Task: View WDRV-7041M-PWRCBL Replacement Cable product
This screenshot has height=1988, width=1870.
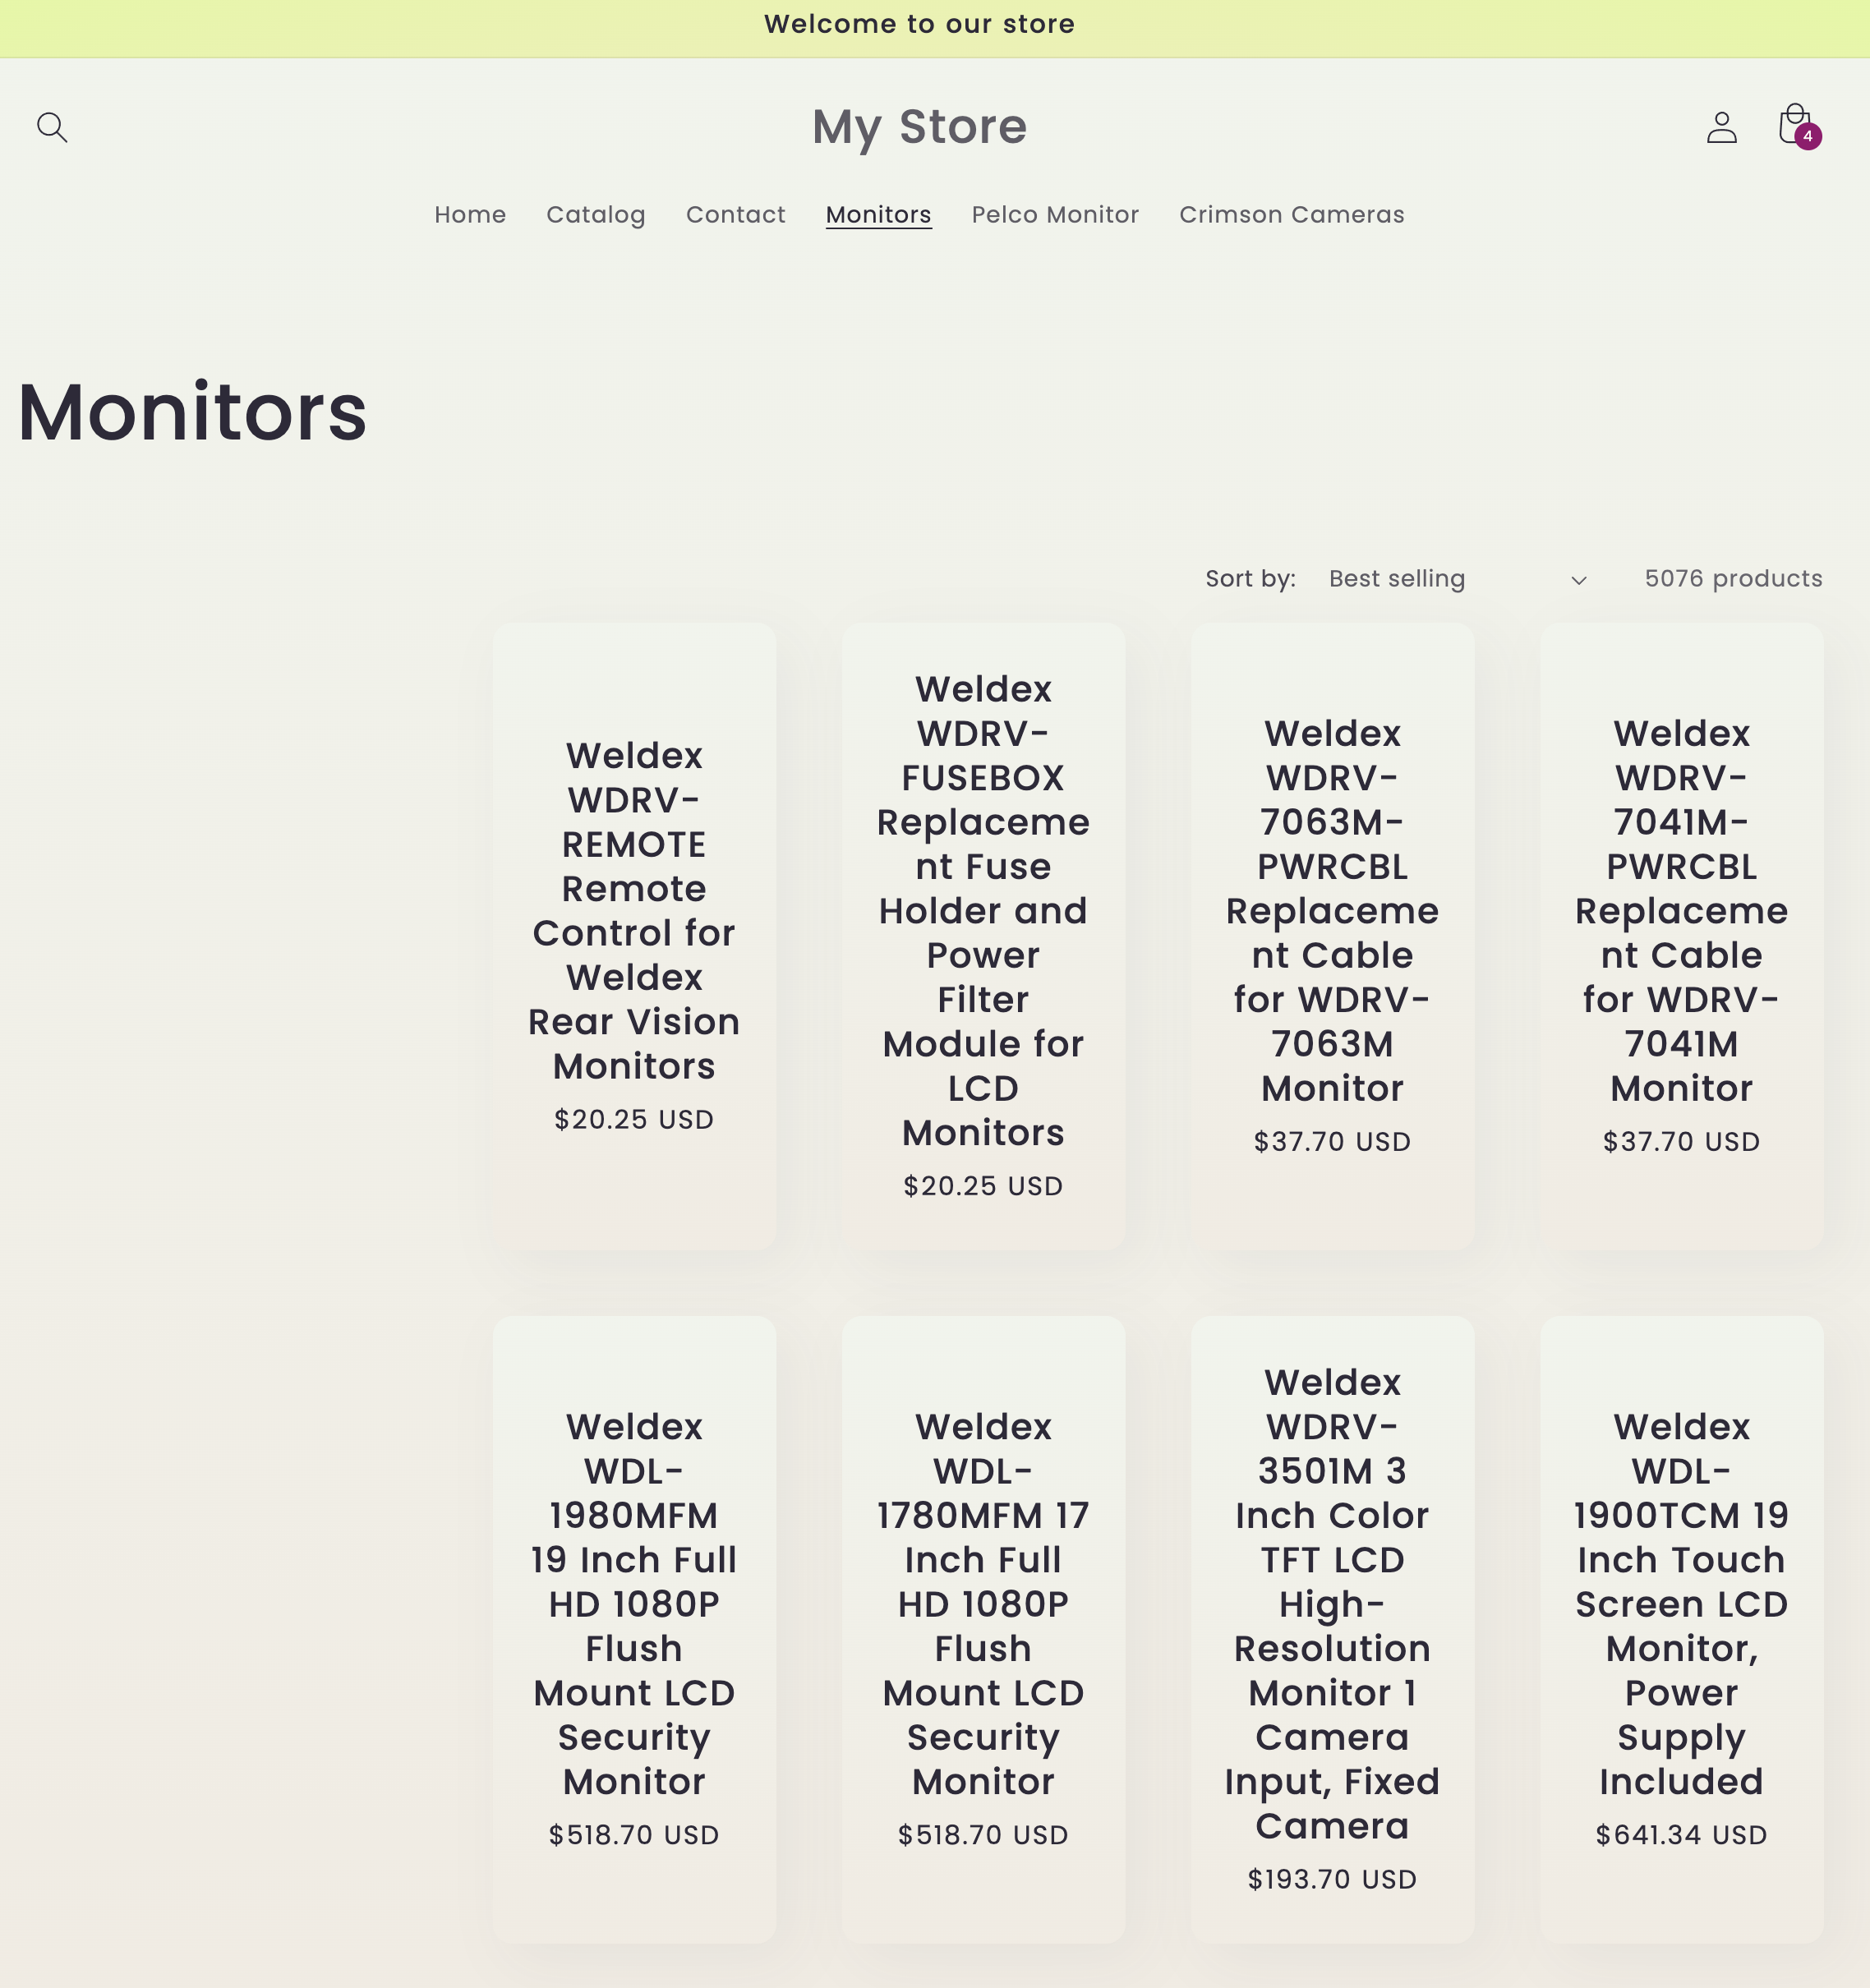Action: click(x=1681, y=910)
